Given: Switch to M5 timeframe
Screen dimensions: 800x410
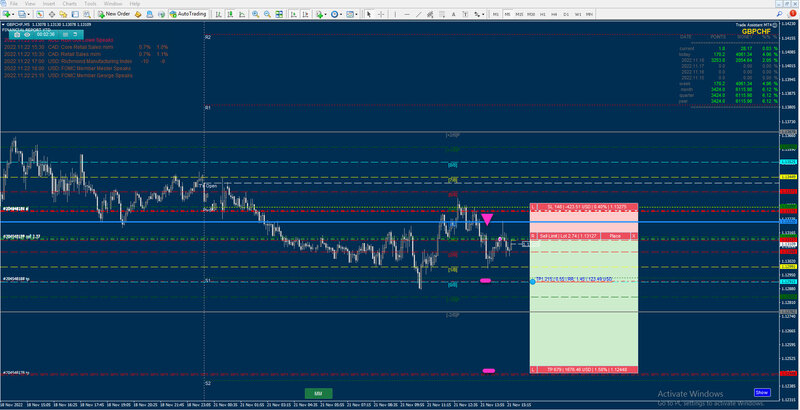Looking at the screenshot, I should point(507,14).
